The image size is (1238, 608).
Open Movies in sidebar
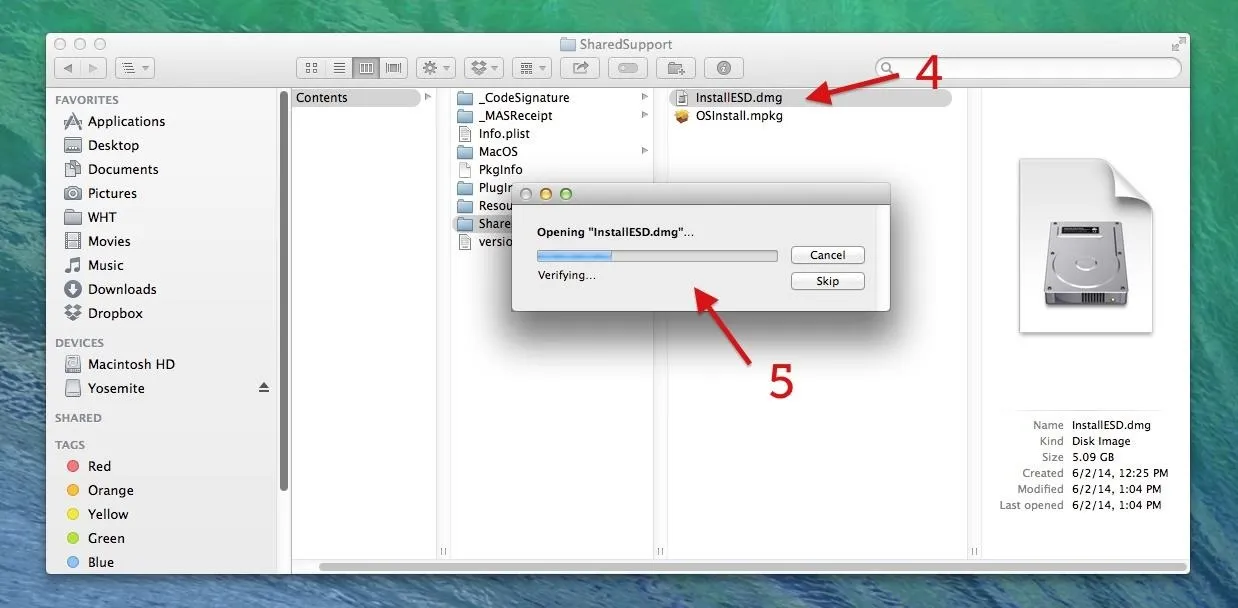[x=109, y=241]
